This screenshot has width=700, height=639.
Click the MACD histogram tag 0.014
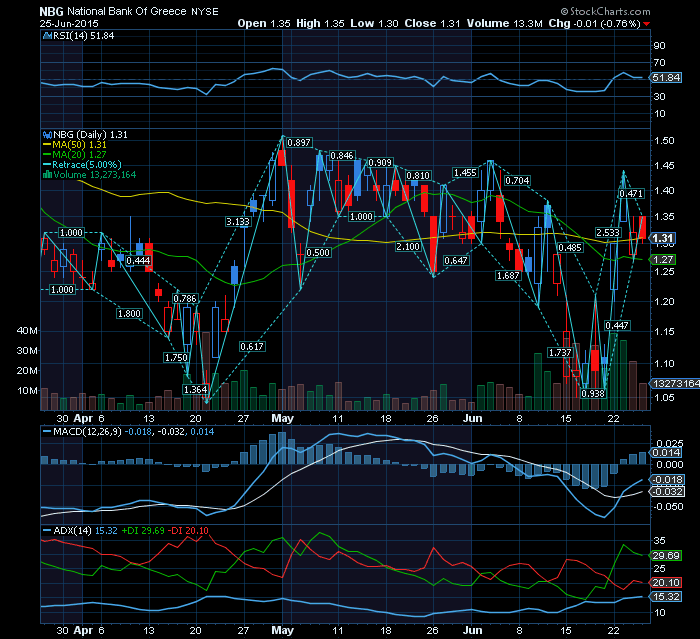[x=666, y=453]
